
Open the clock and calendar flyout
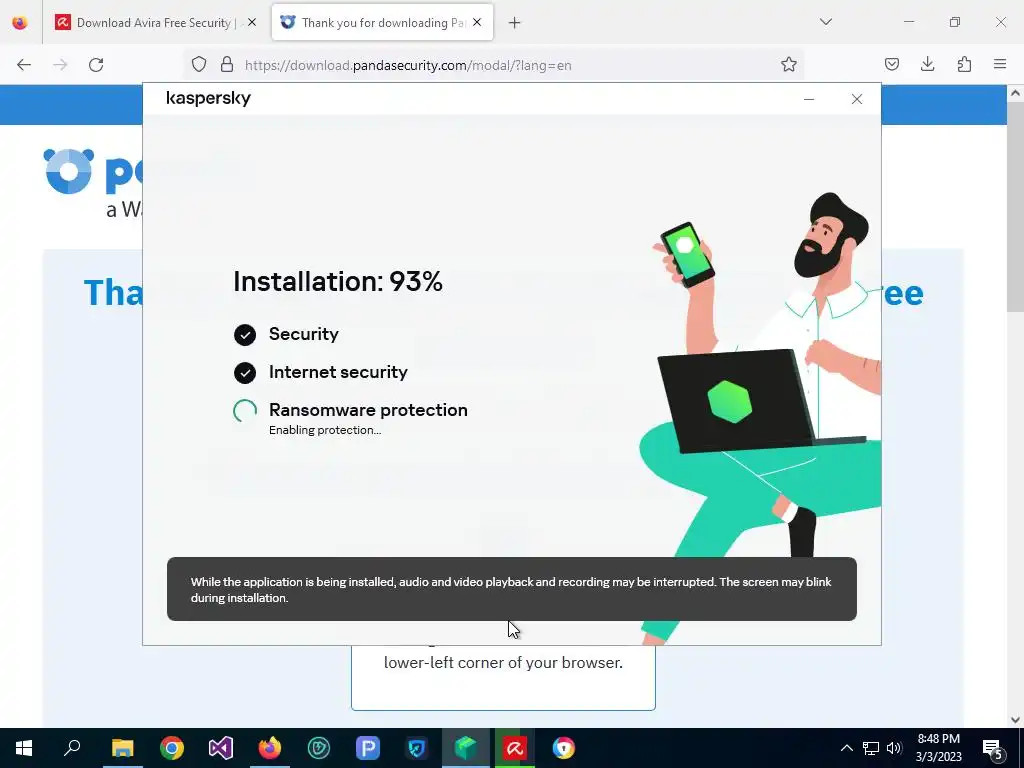[938, 748]
